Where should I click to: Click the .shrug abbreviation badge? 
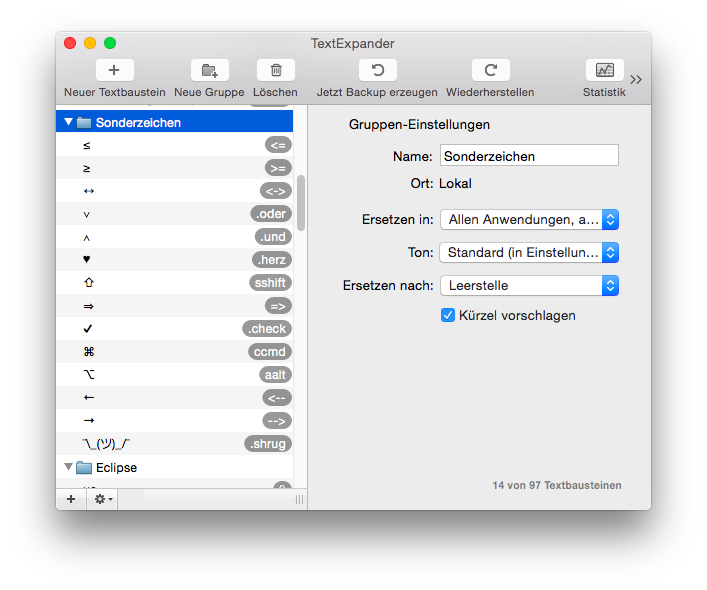(268, 444)
